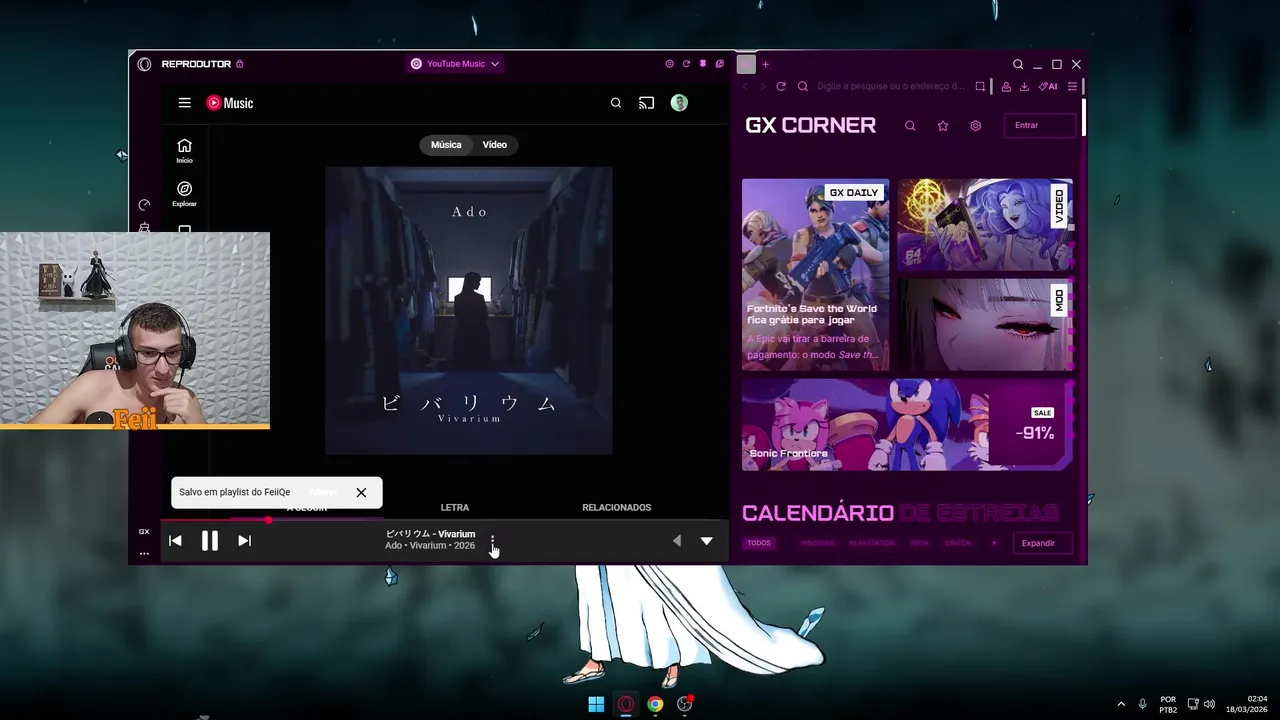Click the GX label in the Opera sidebar
Viewport: 1280px width, 720px height.
(144, 532)
